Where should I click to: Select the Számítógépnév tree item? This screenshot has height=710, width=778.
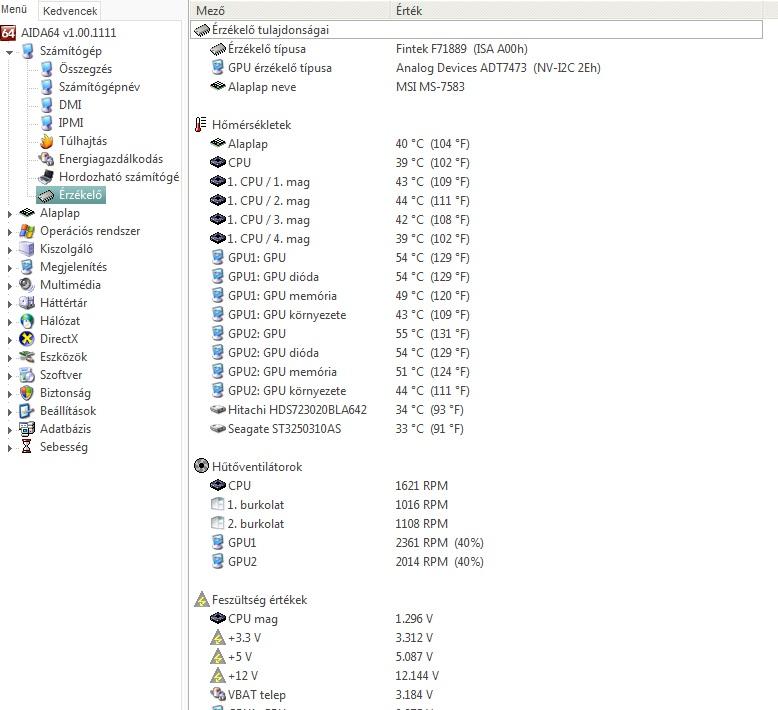click(x=99, y=87)
